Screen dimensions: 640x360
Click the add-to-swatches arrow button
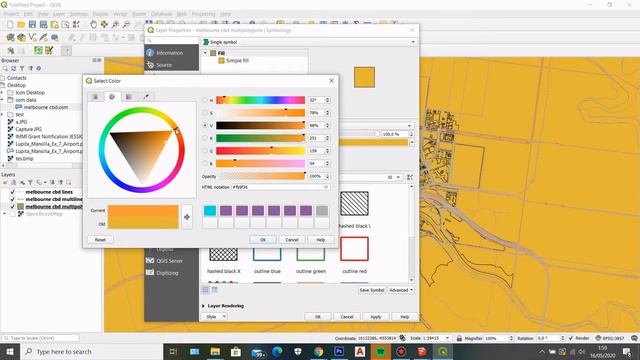pos(187,217)
